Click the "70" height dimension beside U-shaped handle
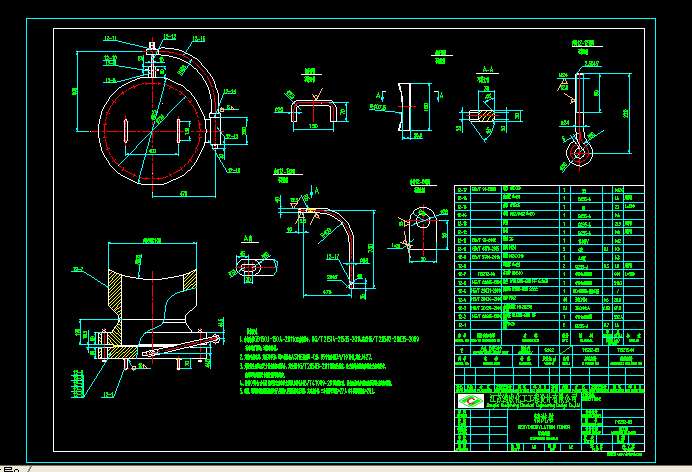Screen dimensions: 692x472 [x=343, y=112]
